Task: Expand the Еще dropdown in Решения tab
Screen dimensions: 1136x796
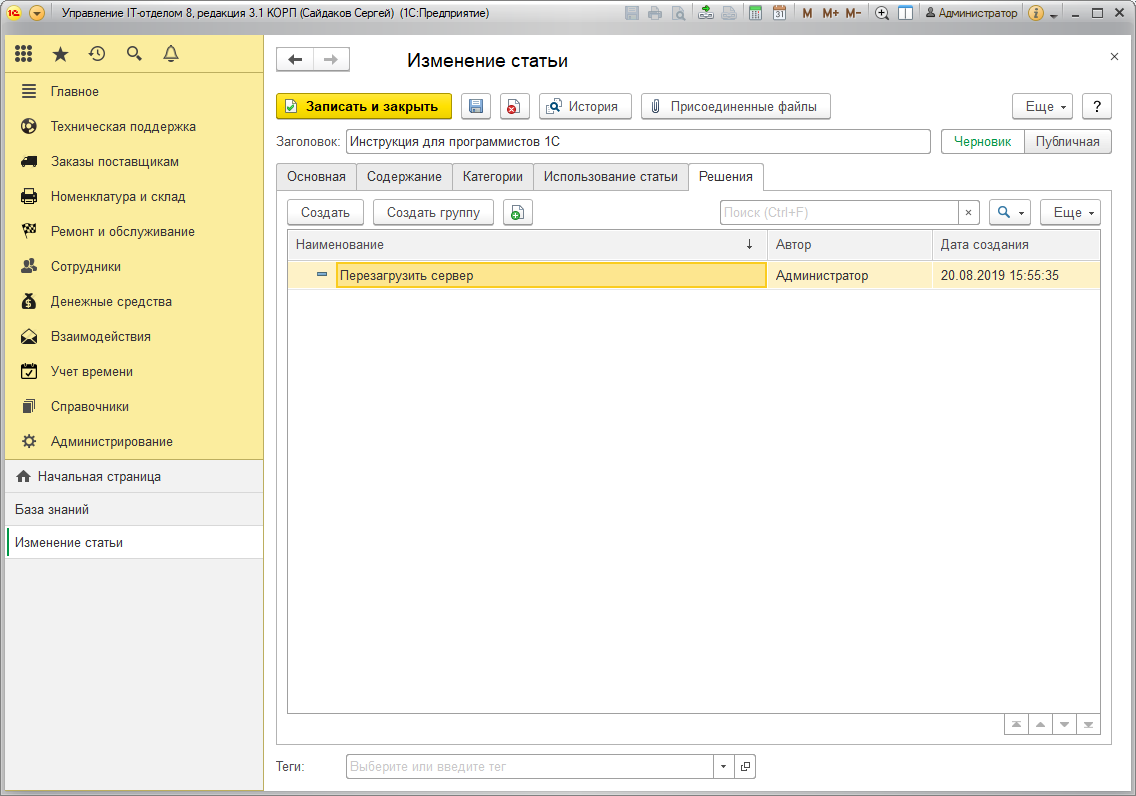Action: 1070,212
